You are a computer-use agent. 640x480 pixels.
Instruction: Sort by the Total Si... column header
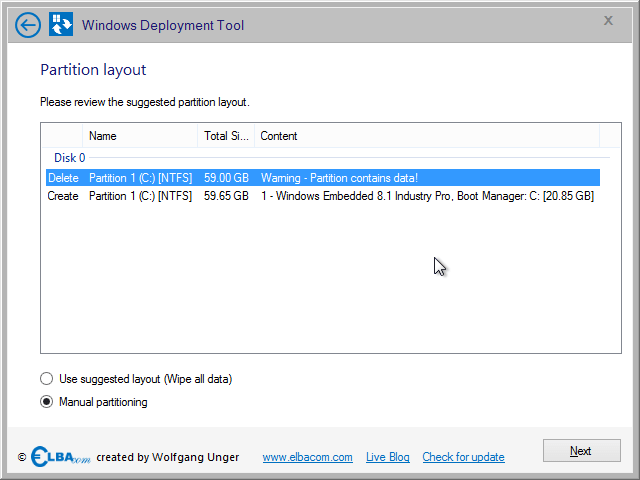pos(226,136)
